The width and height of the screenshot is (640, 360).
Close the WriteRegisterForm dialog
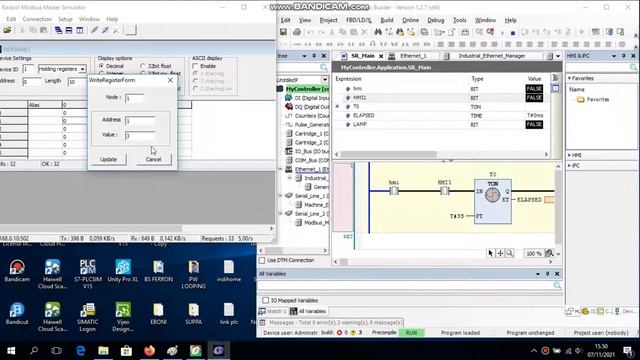(x=170, y=80)
